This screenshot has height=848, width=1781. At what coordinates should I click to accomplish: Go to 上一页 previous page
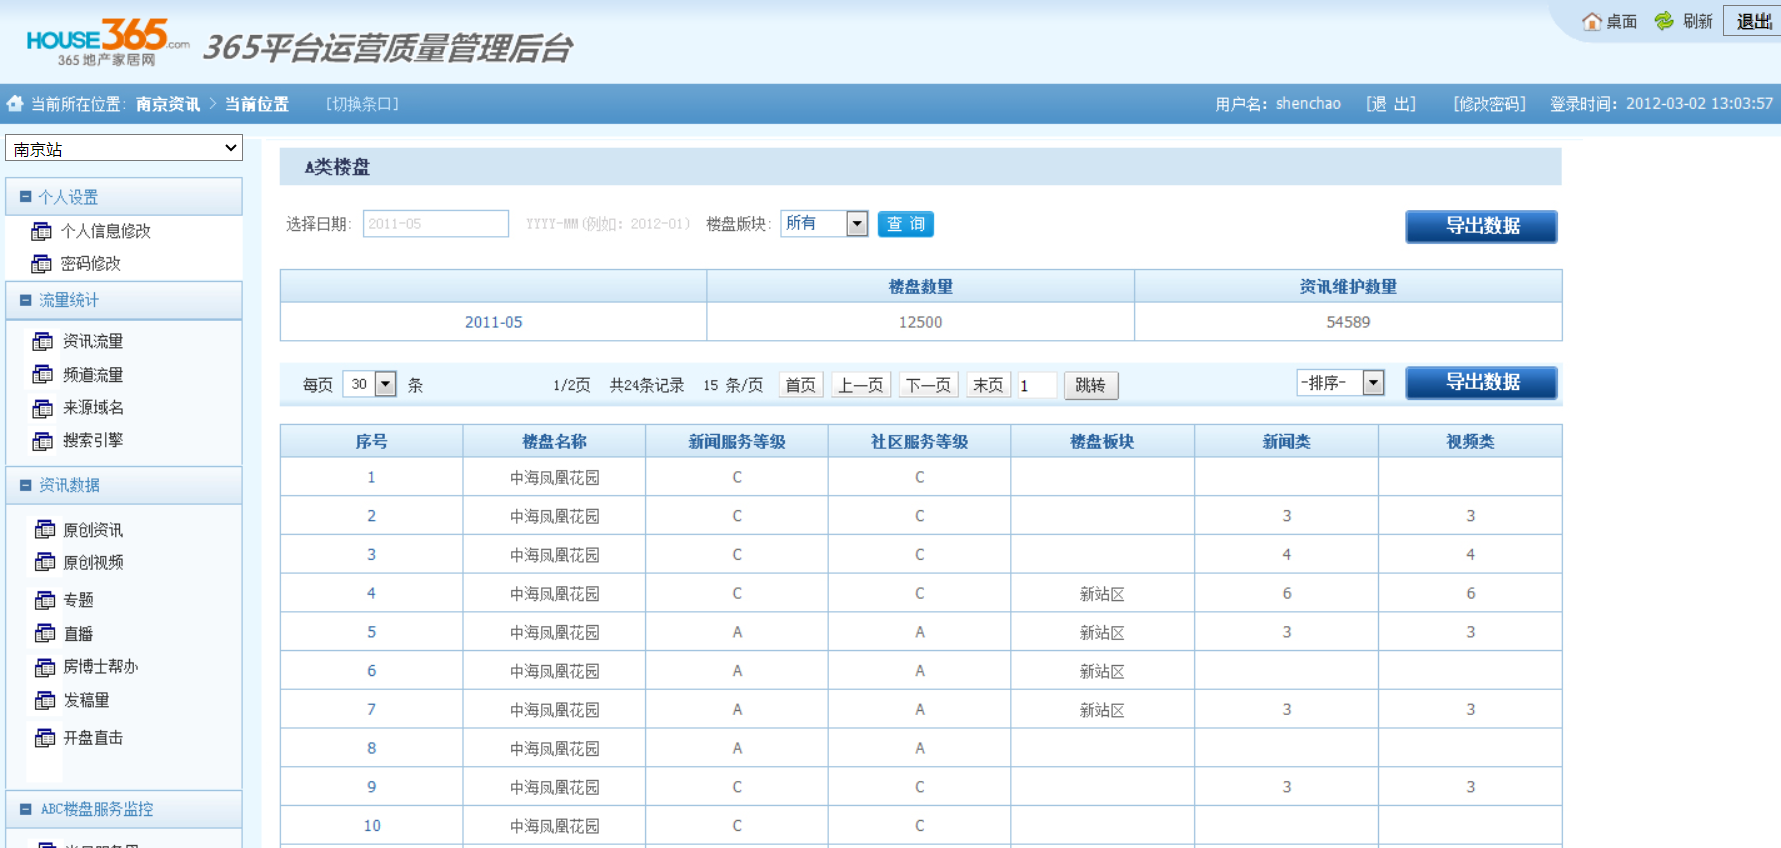pos(861,385)
